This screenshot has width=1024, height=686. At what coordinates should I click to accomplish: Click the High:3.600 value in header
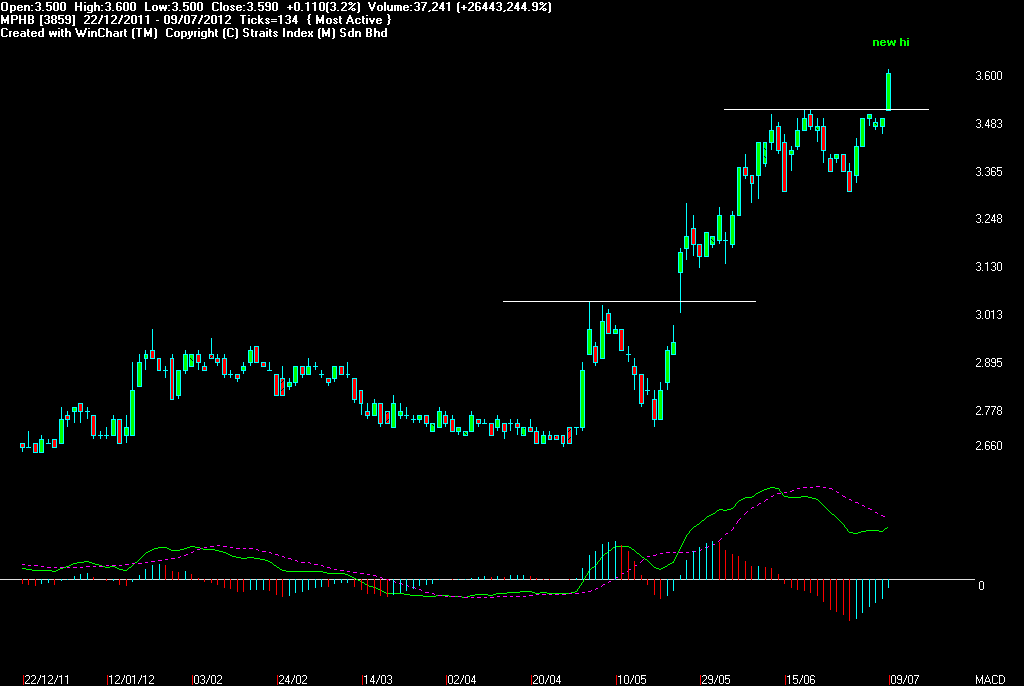[x=106, y=7]
